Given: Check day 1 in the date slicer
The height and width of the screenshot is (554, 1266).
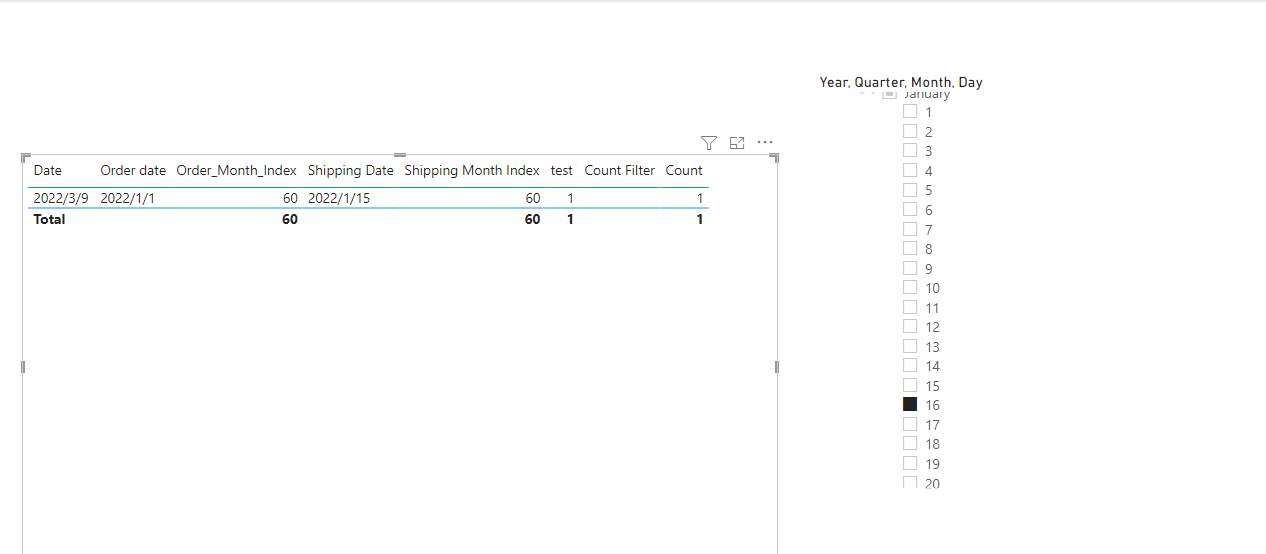Looking at the screenshot, I should (910, 111).
